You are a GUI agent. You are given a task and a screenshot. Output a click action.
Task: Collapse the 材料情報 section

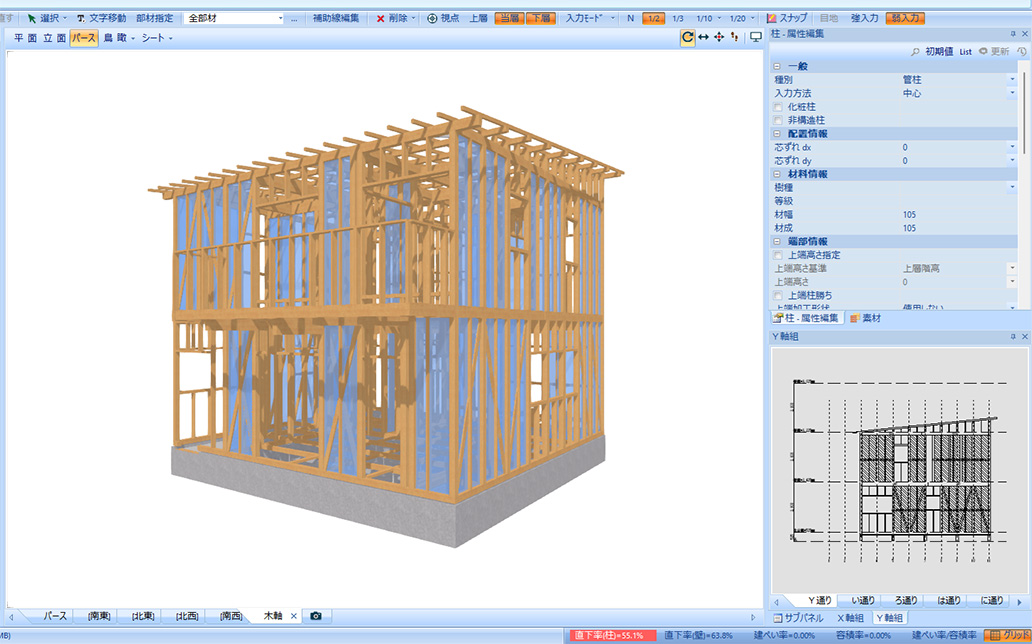click(777, 174)
